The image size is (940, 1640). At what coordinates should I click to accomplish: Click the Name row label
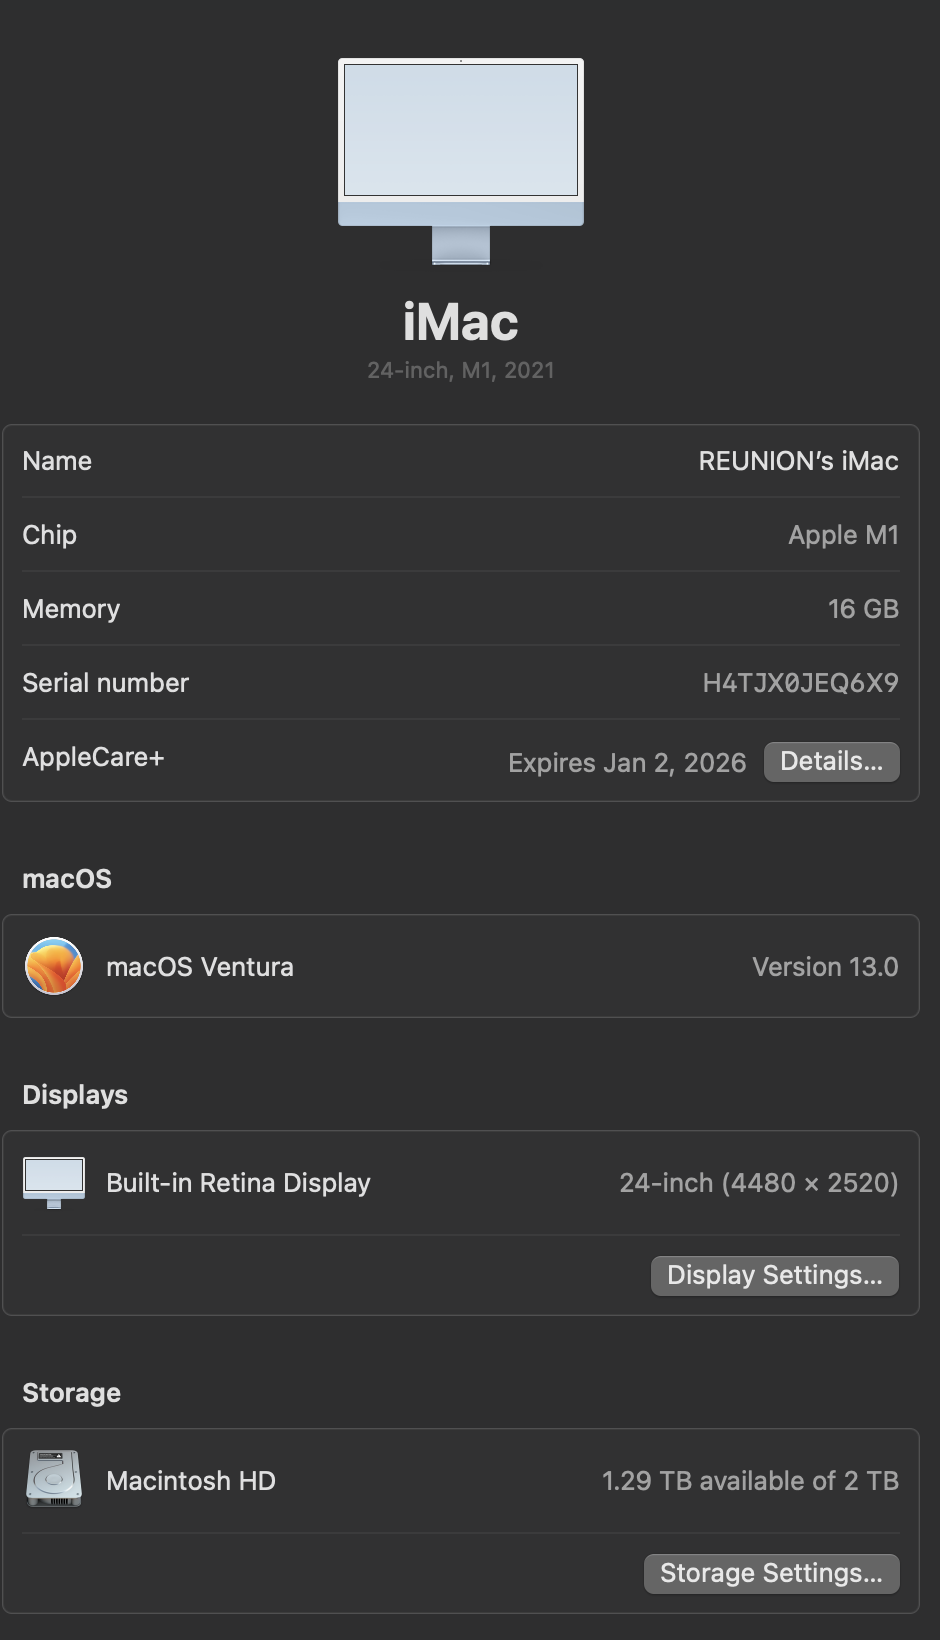point(57,461)
